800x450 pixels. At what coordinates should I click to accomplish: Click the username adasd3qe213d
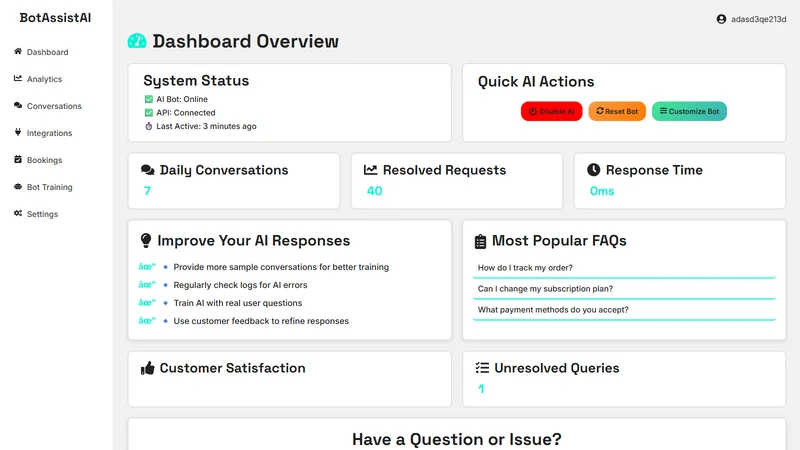[759, 19]
